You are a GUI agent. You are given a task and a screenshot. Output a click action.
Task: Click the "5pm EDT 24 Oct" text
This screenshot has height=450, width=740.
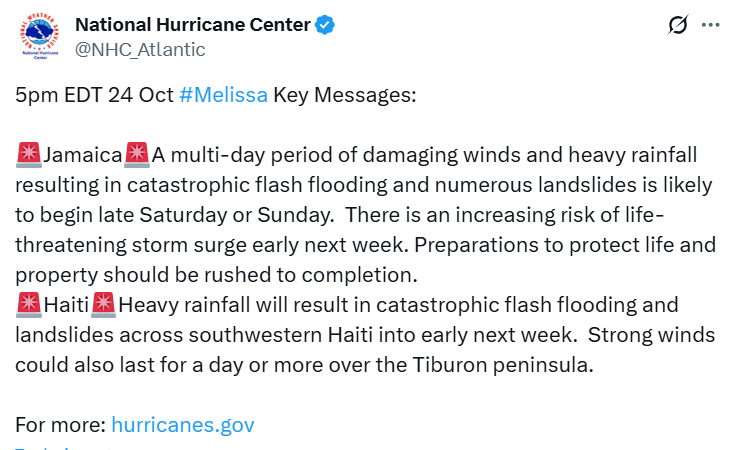[x=94, y=95]
